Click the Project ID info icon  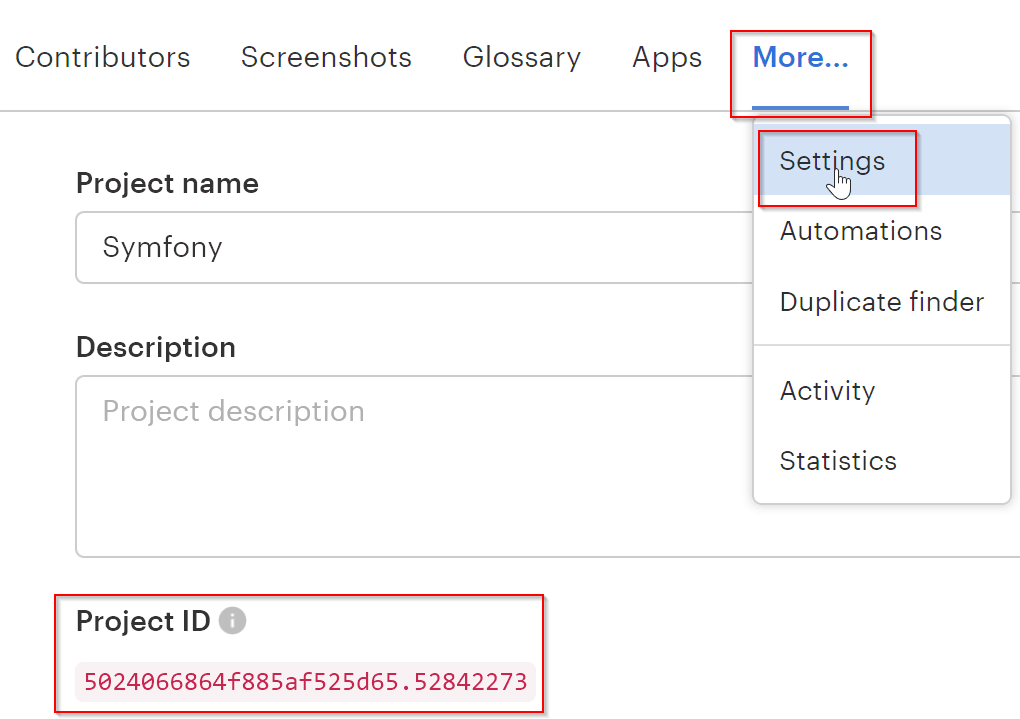232,622
